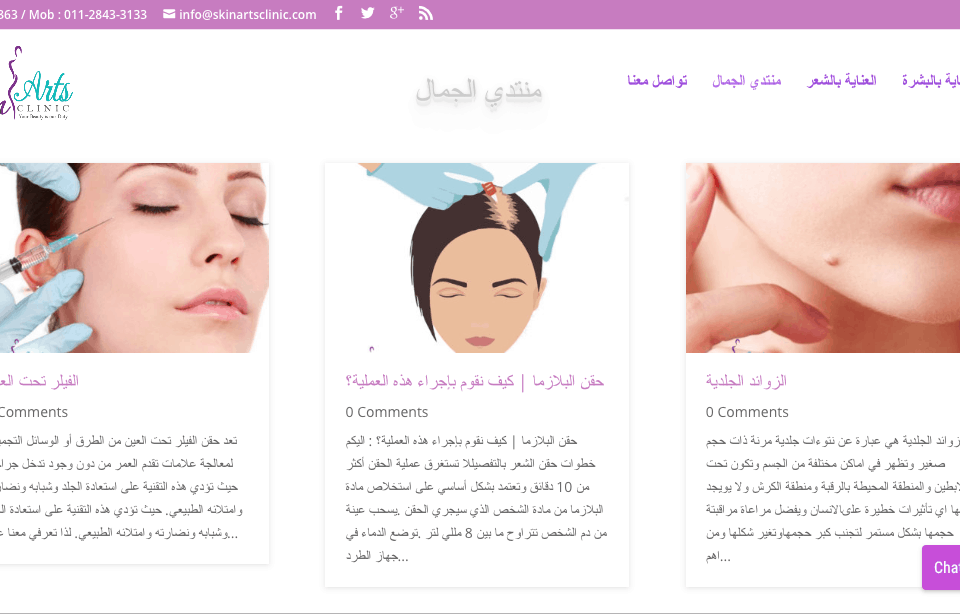The height and width of the screenshot is (616, 960).
Task: Click the info@skinartsclinic.com email link
Action: click(x=247, y=14)
